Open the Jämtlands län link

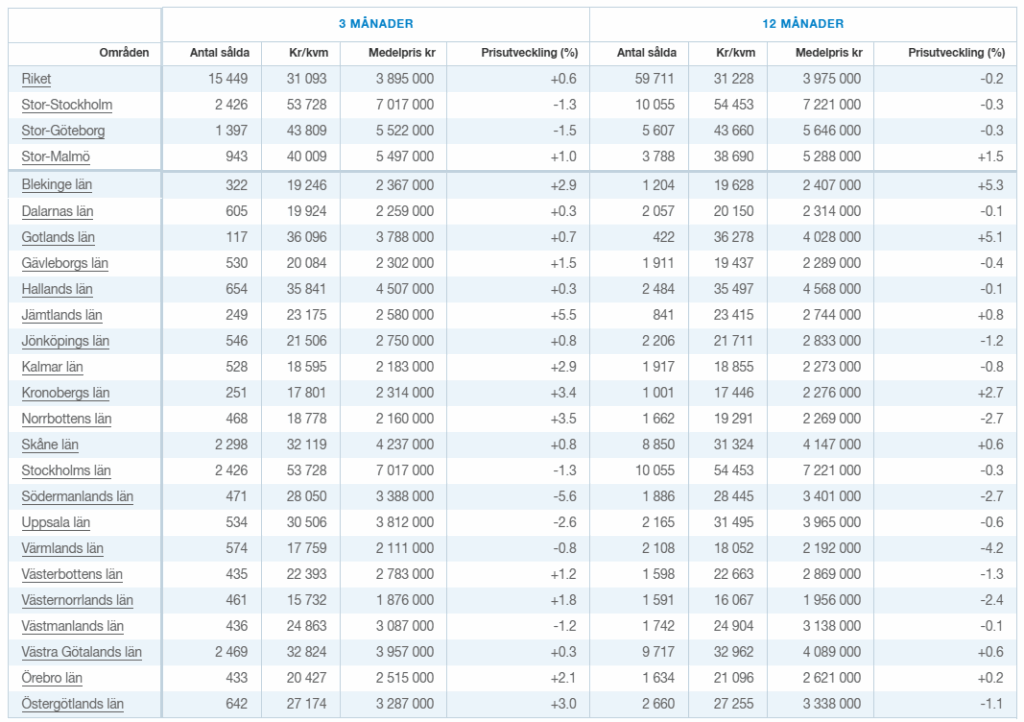61,315
